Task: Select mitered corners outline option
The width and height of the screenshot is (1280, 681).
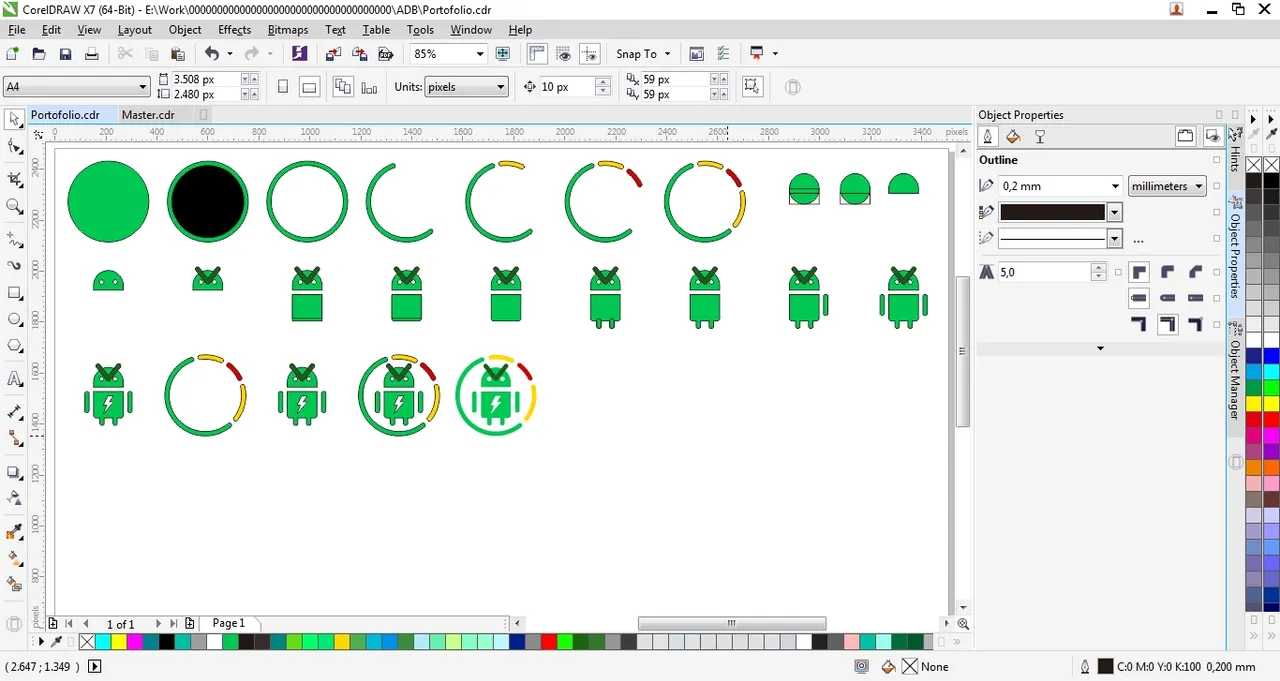Action: (x=1139, y=272)
